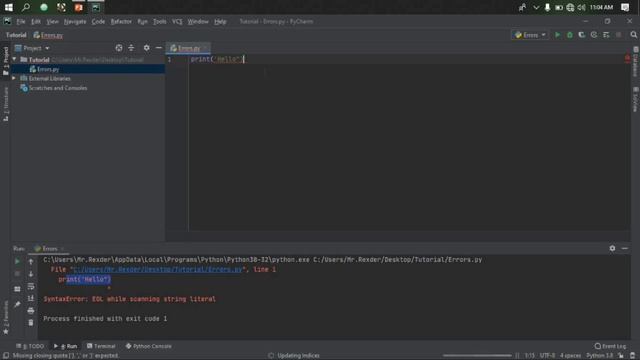Toggle the Project tool window strip button
The height and width of the screenshot is (360, 640).
(x=6, y=60)
